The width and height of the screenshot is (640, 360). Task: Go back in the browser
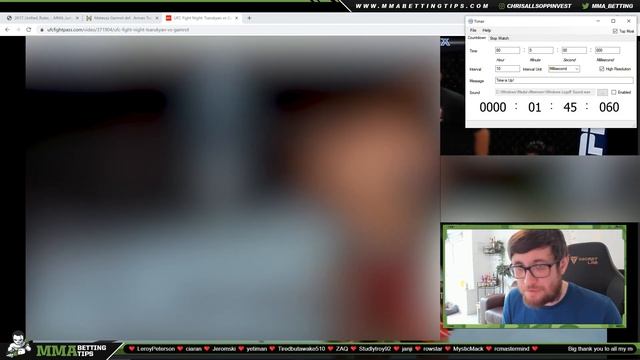pos(7,30)
